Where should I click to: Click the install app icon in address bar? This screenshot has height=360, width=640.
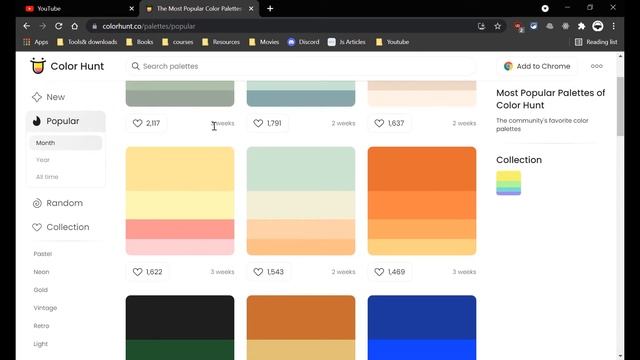point(481,26)
